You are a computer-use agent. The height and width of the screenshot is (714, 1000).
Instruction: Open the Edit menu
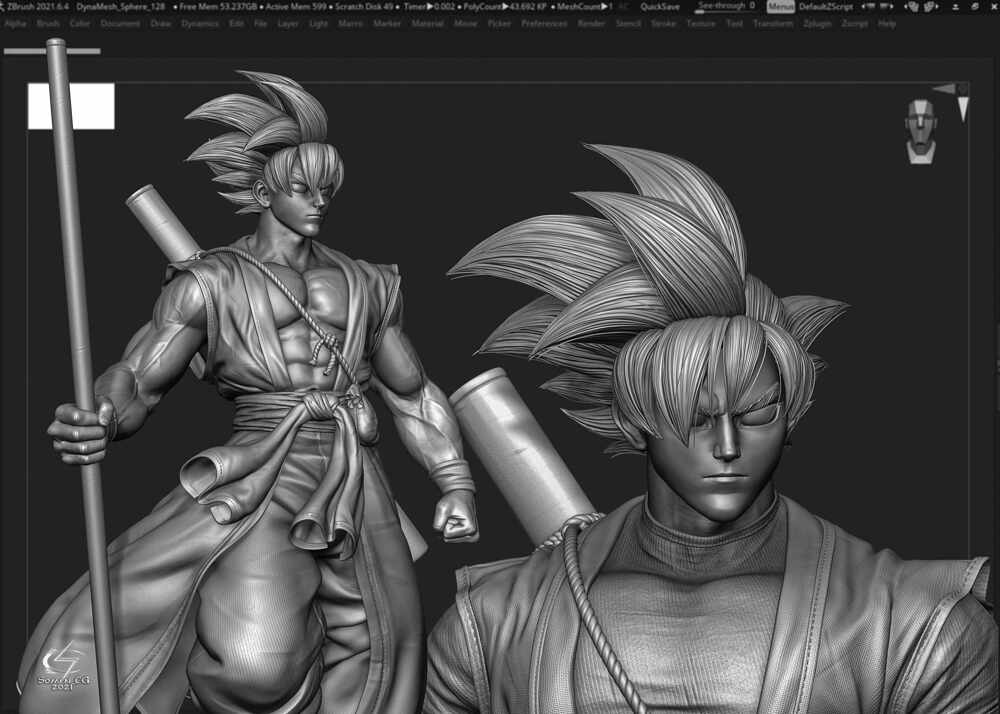237,24
